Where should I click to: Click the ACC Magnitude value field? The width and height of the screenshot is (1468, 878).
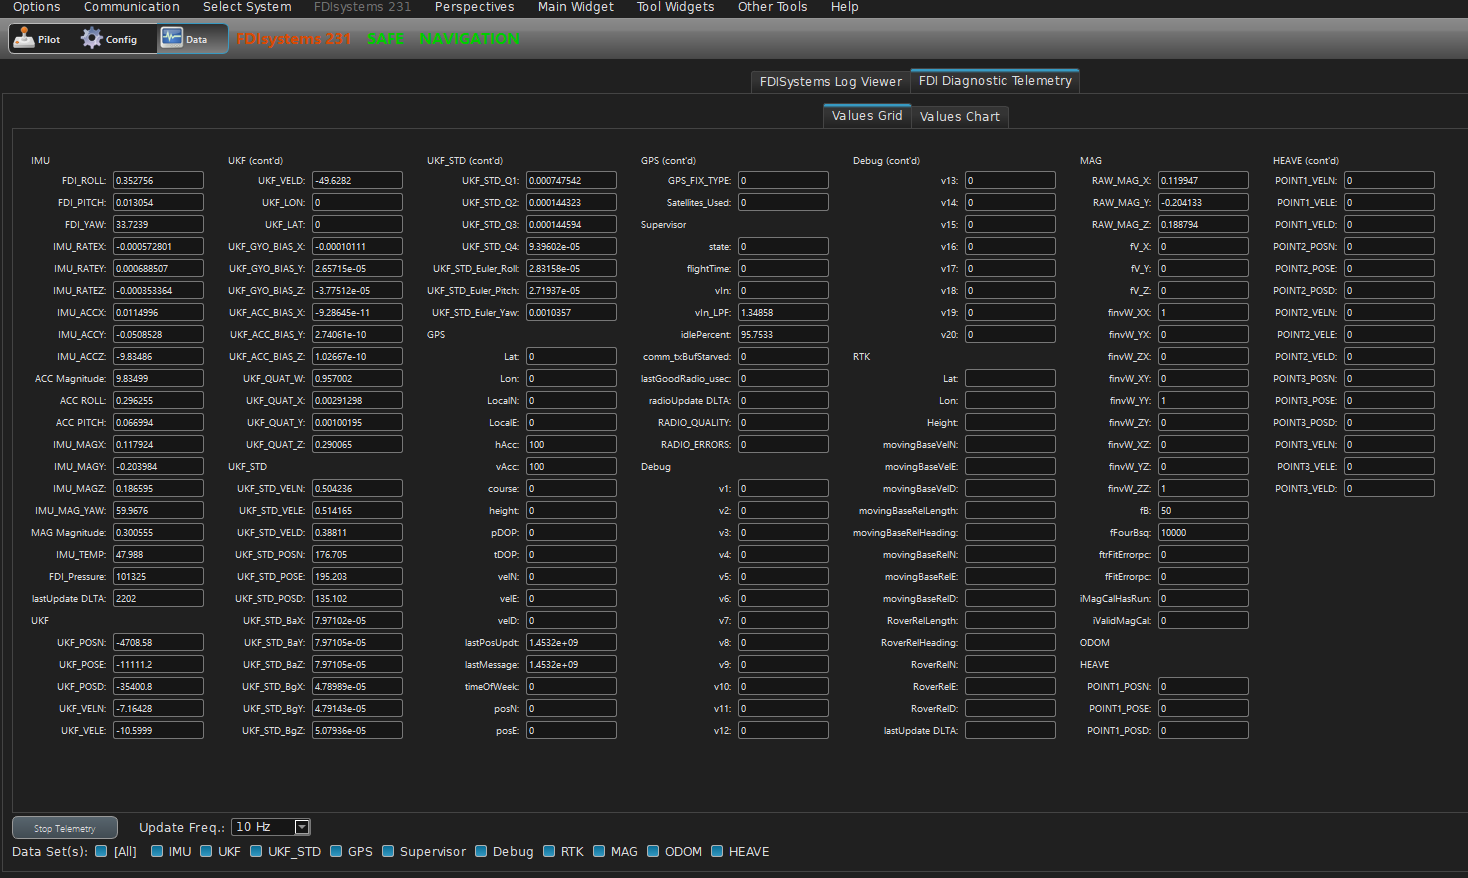click(x=158, y=379)
